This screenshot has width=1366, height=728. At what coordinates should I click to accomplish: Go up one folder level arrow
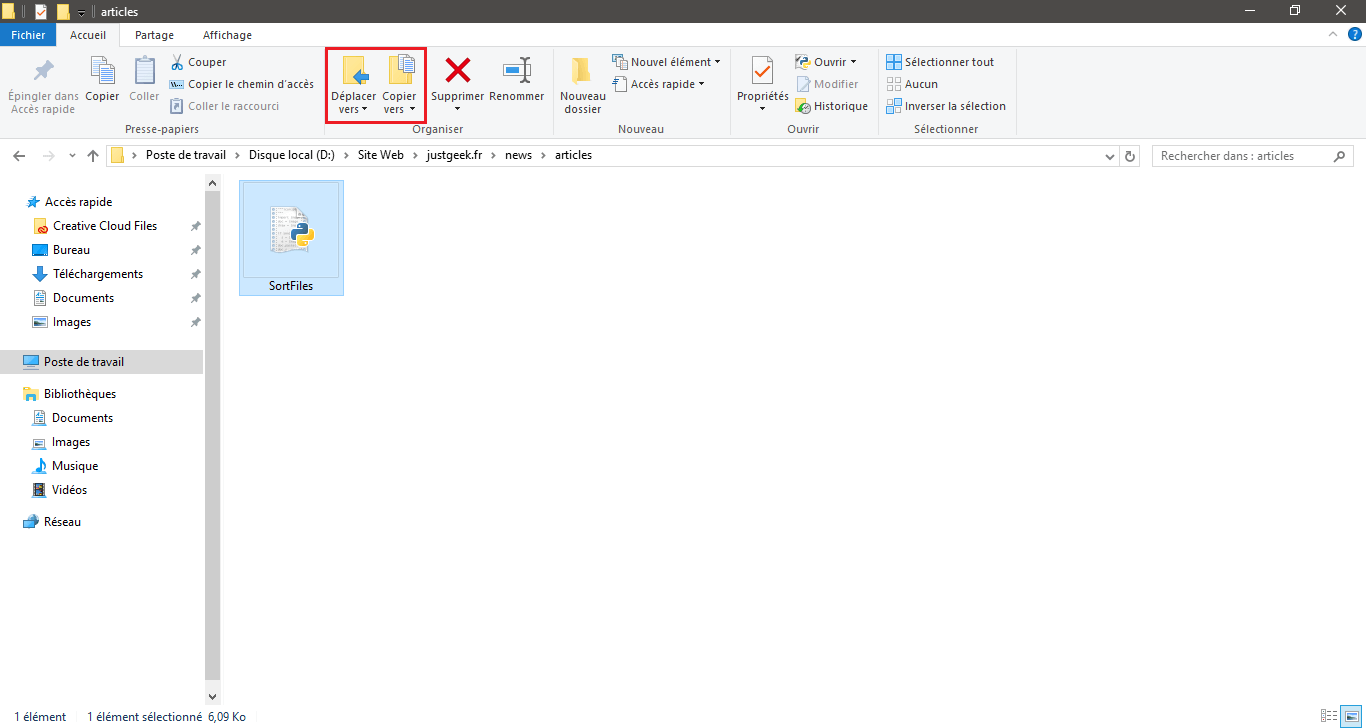[93, 156]
